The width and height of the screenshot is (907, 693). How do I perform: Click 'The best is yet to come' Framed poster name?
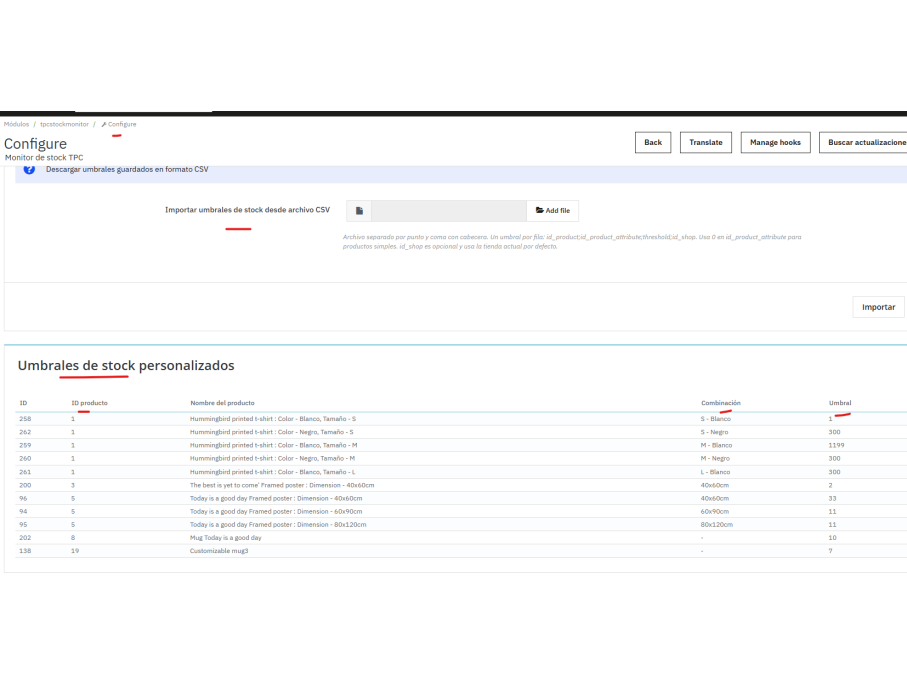coord(282,485)
